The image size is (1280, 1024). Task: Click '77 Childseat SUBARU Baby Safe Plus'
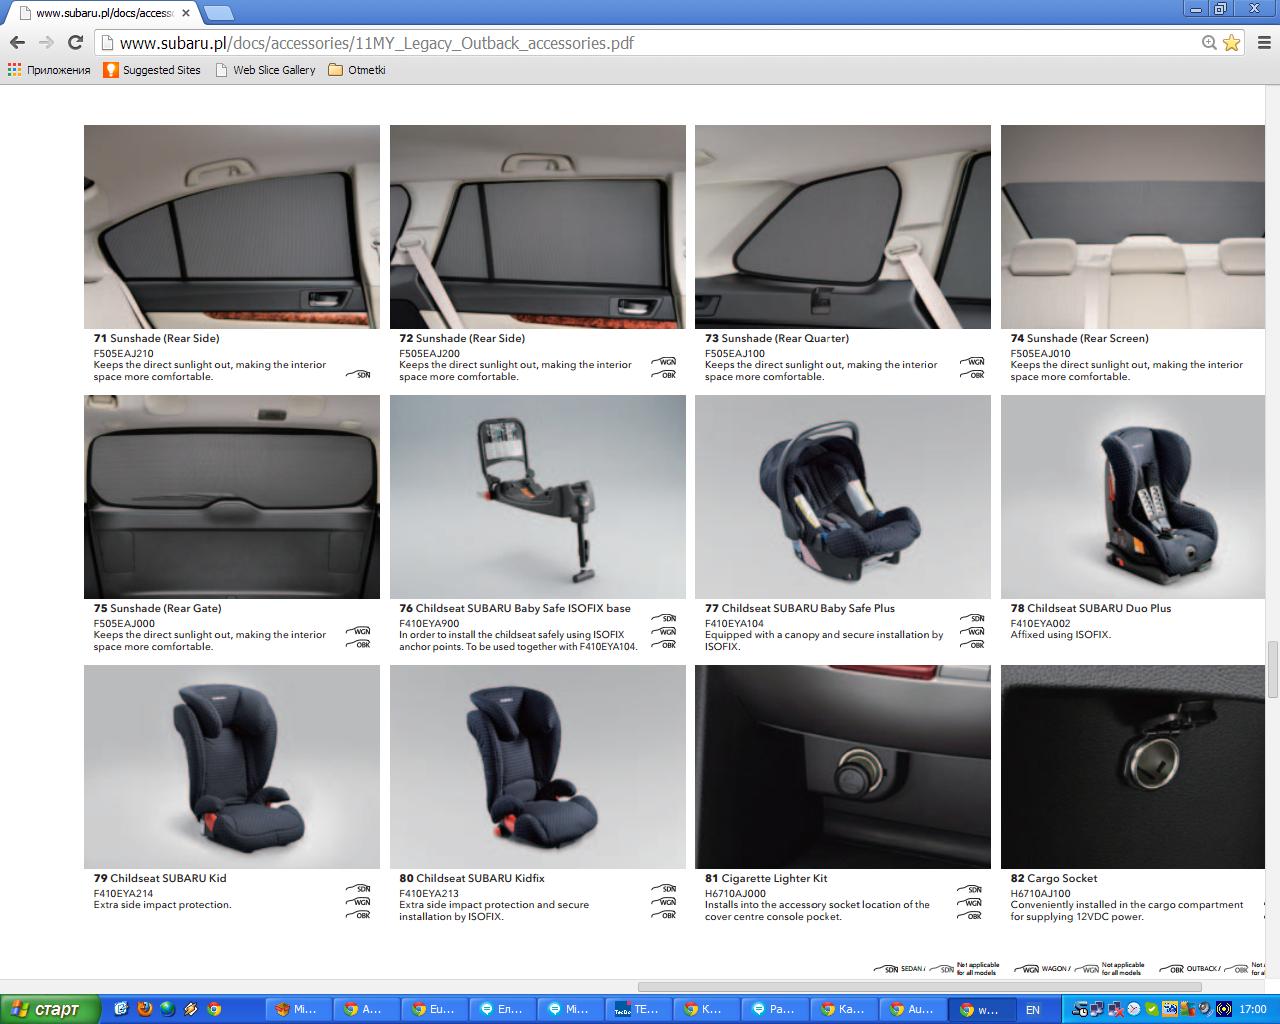pyautogui.click(x=800, y=608)
